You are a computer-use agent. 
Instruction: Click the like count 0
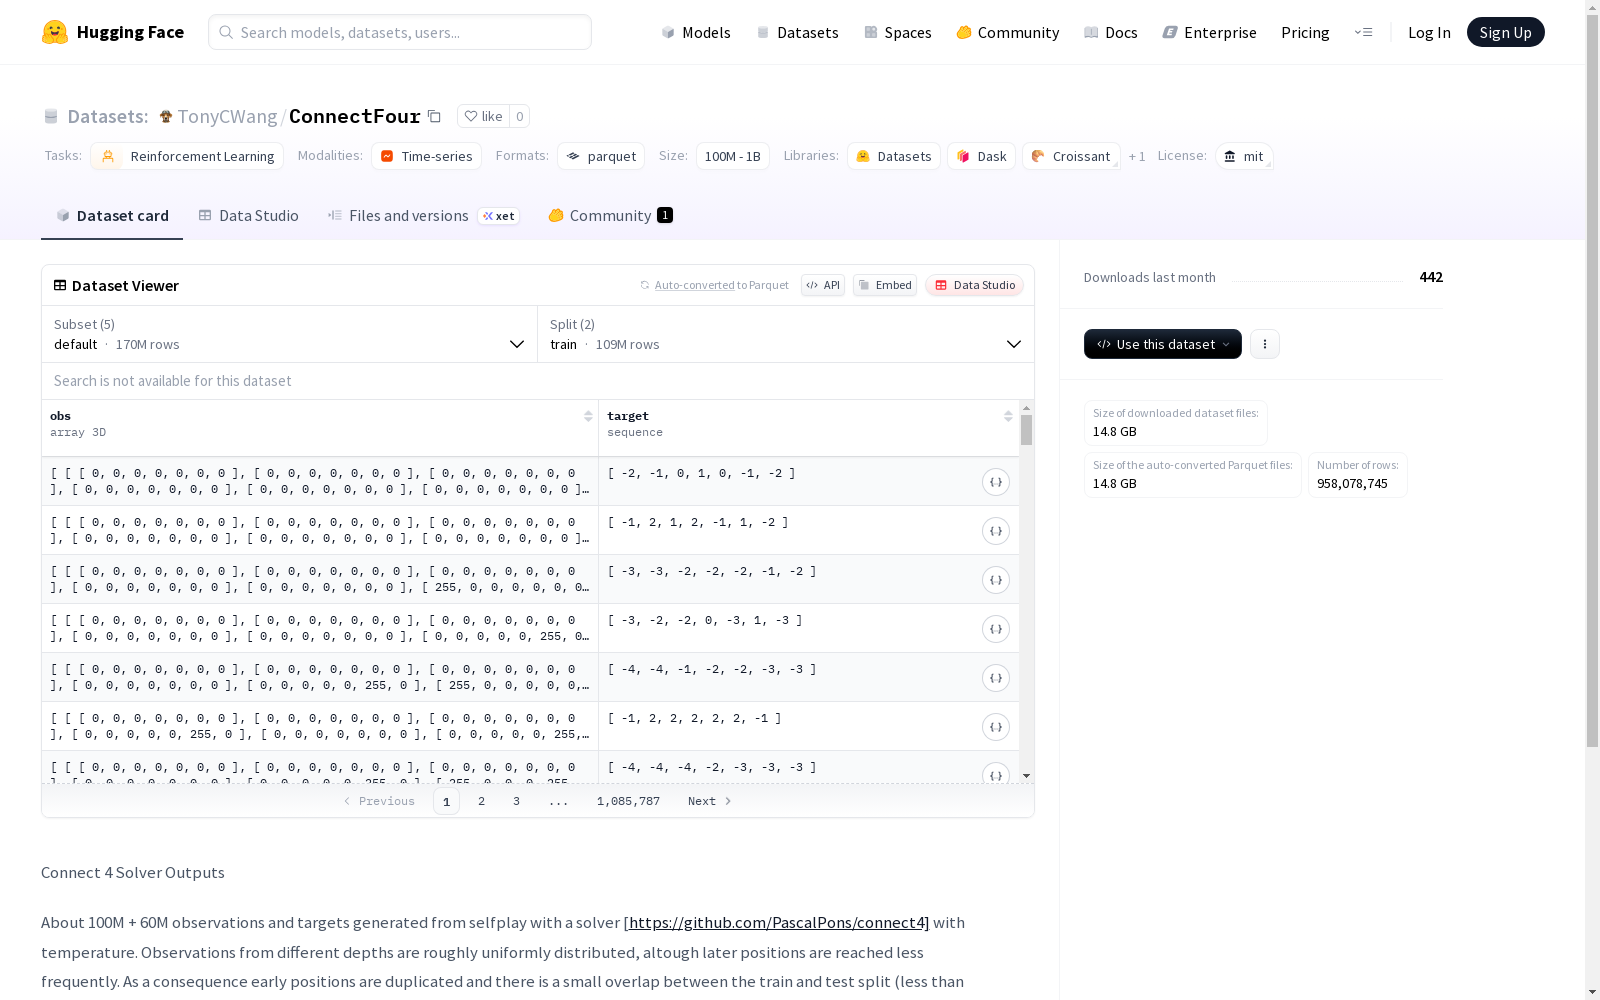(x=519, y=116)
